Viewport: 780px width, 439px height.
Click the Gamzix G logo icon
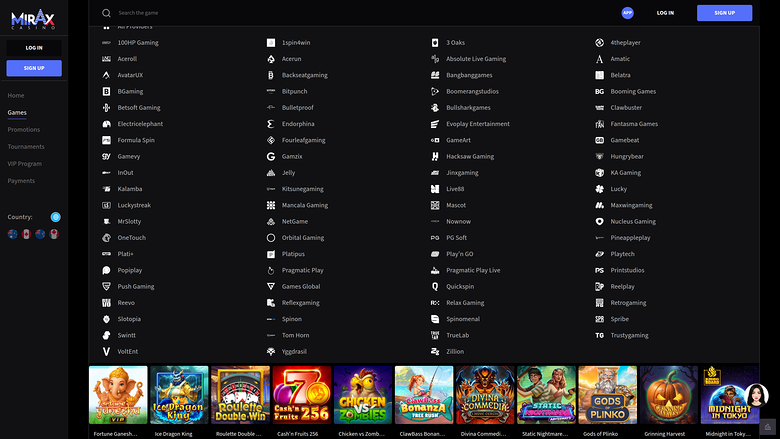(270, 157)
